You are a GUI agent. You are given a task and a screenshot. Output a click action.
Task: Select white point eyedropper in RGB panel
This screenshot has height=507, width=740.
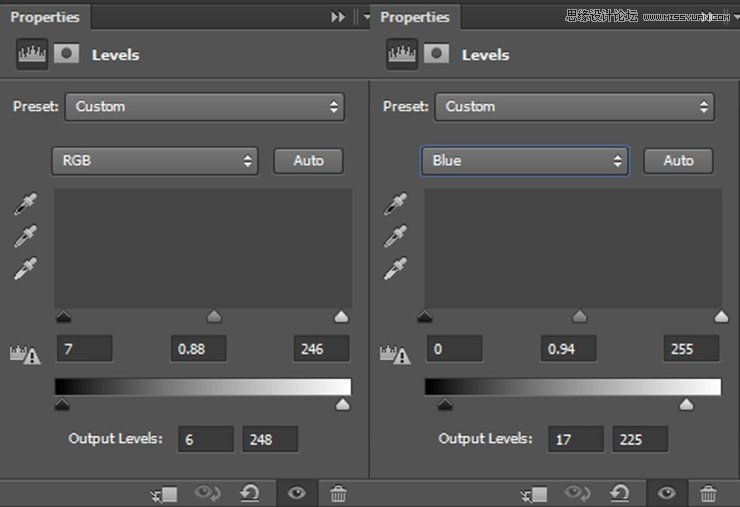coord(25,268)
